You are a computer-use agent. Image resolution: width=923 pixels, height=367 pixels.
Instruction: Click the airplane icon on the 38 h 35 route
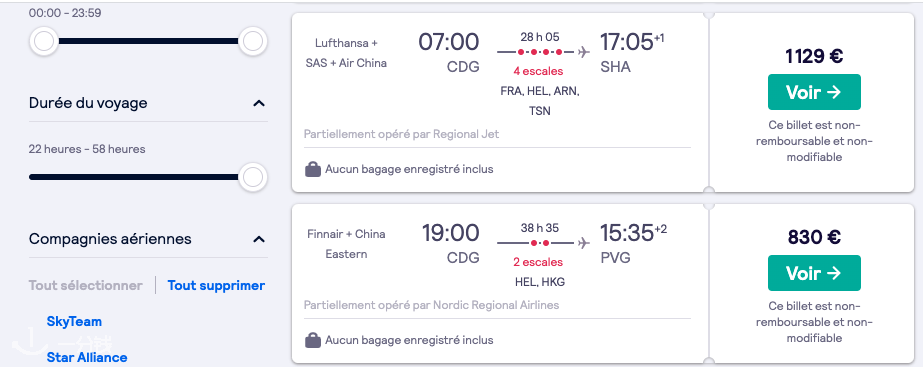pos(583,243)
